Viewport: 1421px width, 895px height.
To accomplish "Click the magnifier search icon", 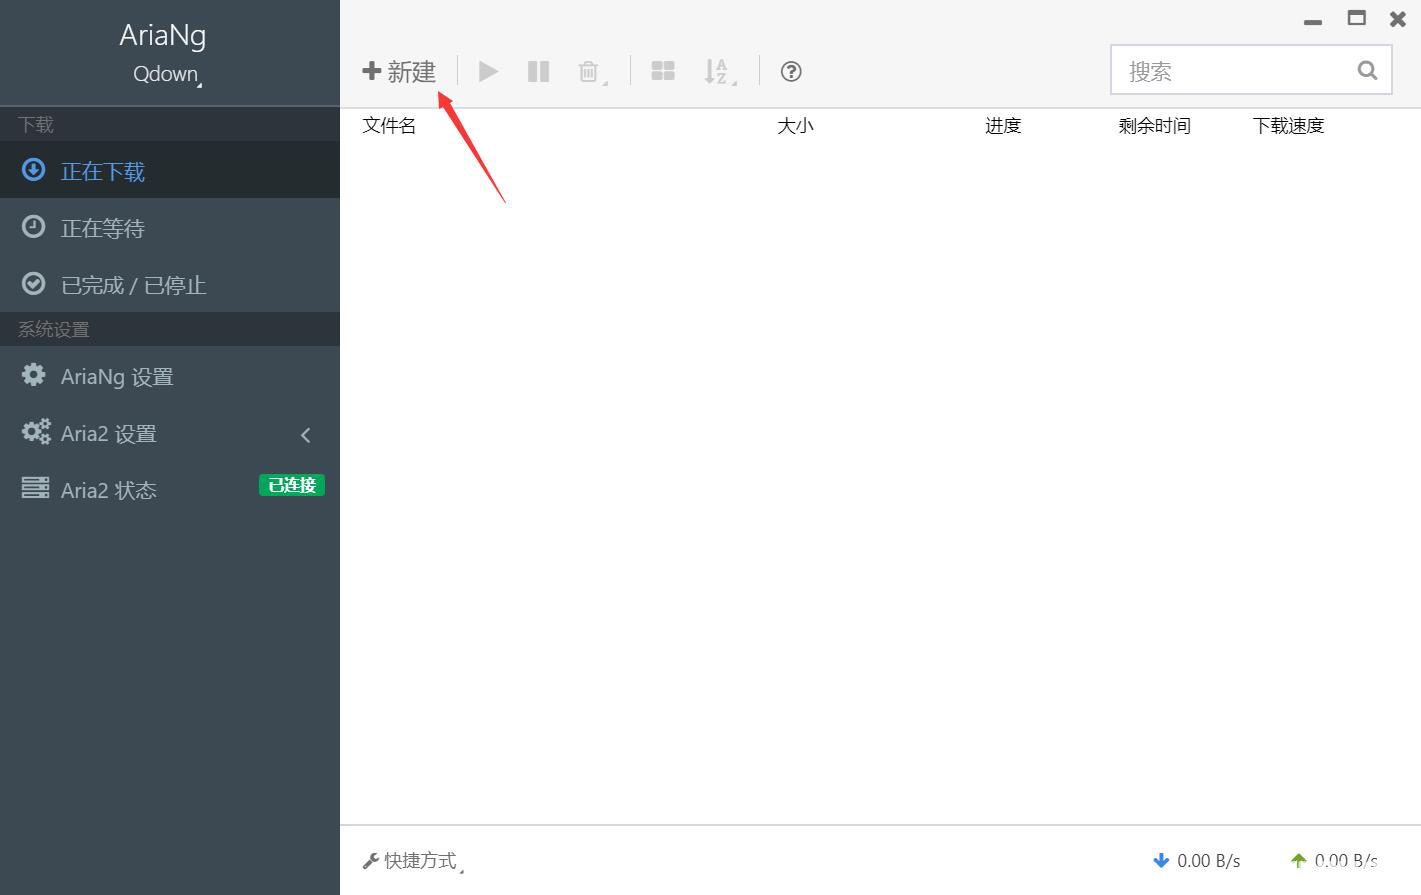I will [x=1367, y=70].
